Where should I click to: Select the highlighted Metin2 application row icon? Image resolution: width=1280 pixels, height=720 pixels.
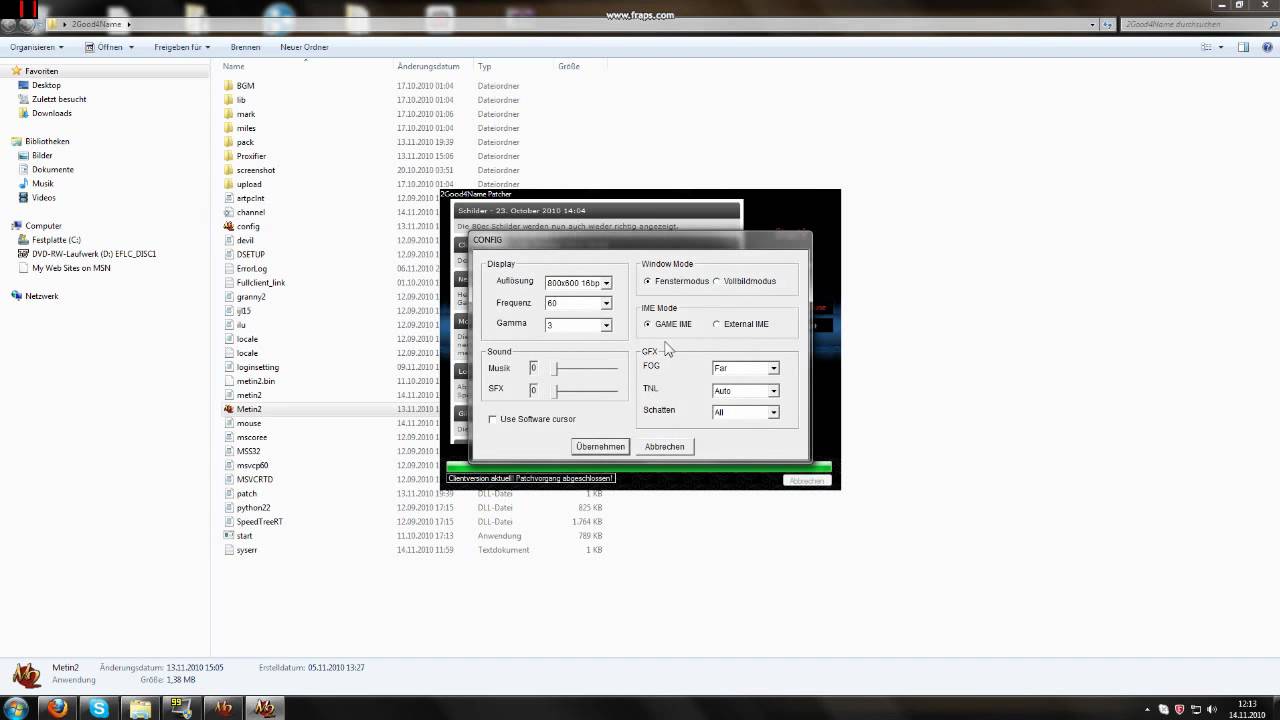(228, 409)
